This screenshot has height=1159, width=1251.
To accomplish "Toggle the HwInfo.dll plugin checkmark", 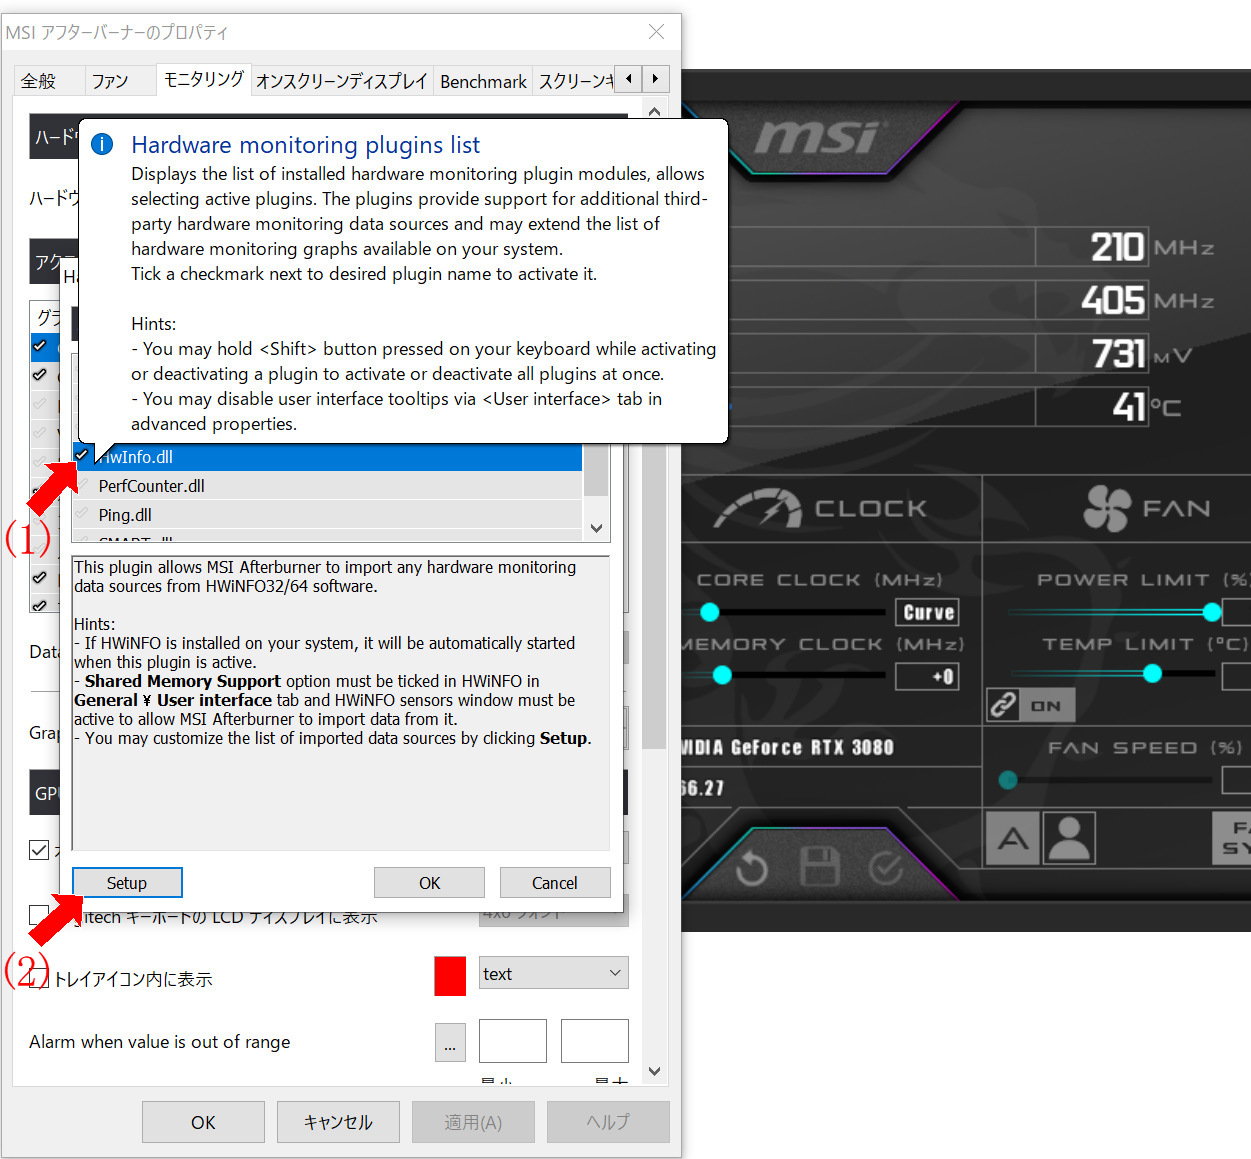I will [82, 455].
